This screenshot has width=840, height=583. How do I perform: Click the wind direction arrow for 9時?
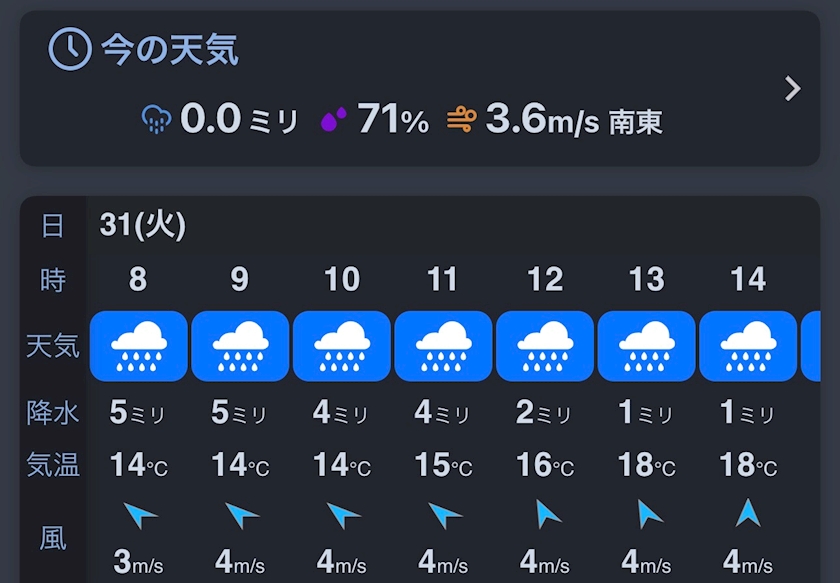(x=241, y=515)
